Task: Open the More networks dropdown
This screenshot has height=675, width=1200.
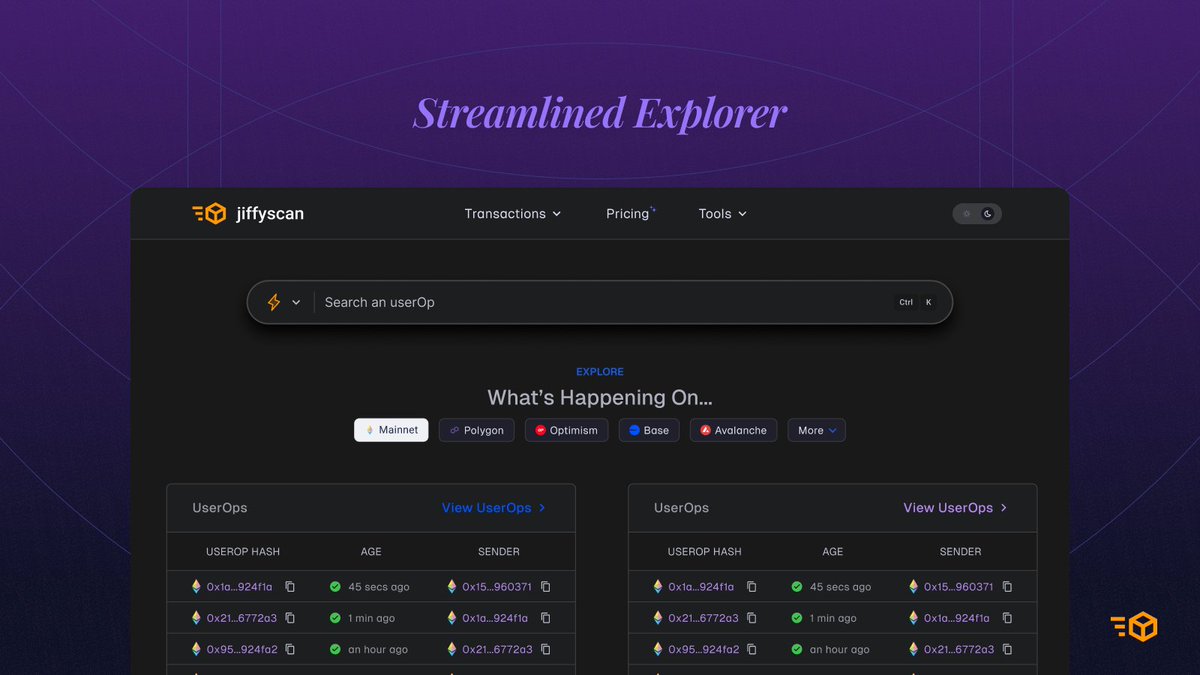Action: click(817, 430)
